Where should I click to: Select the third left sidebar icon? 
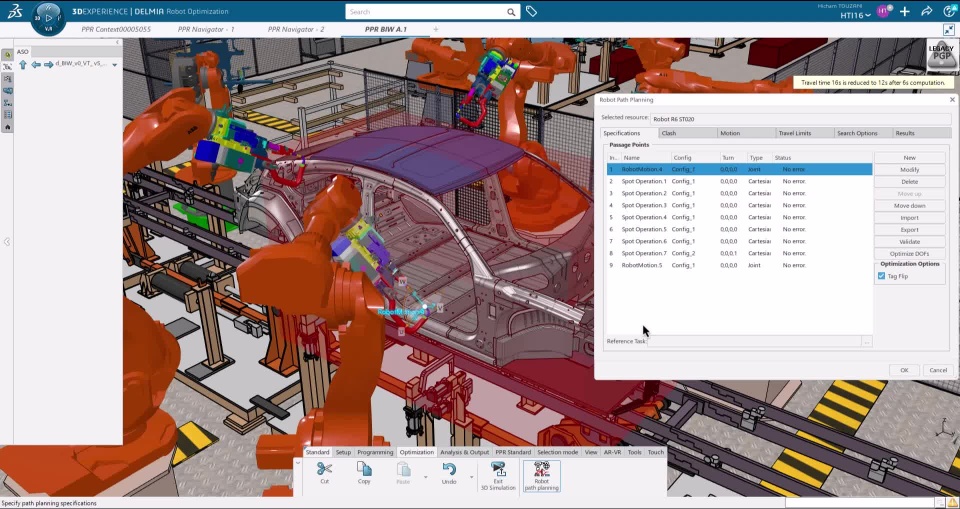coord(7,78)
